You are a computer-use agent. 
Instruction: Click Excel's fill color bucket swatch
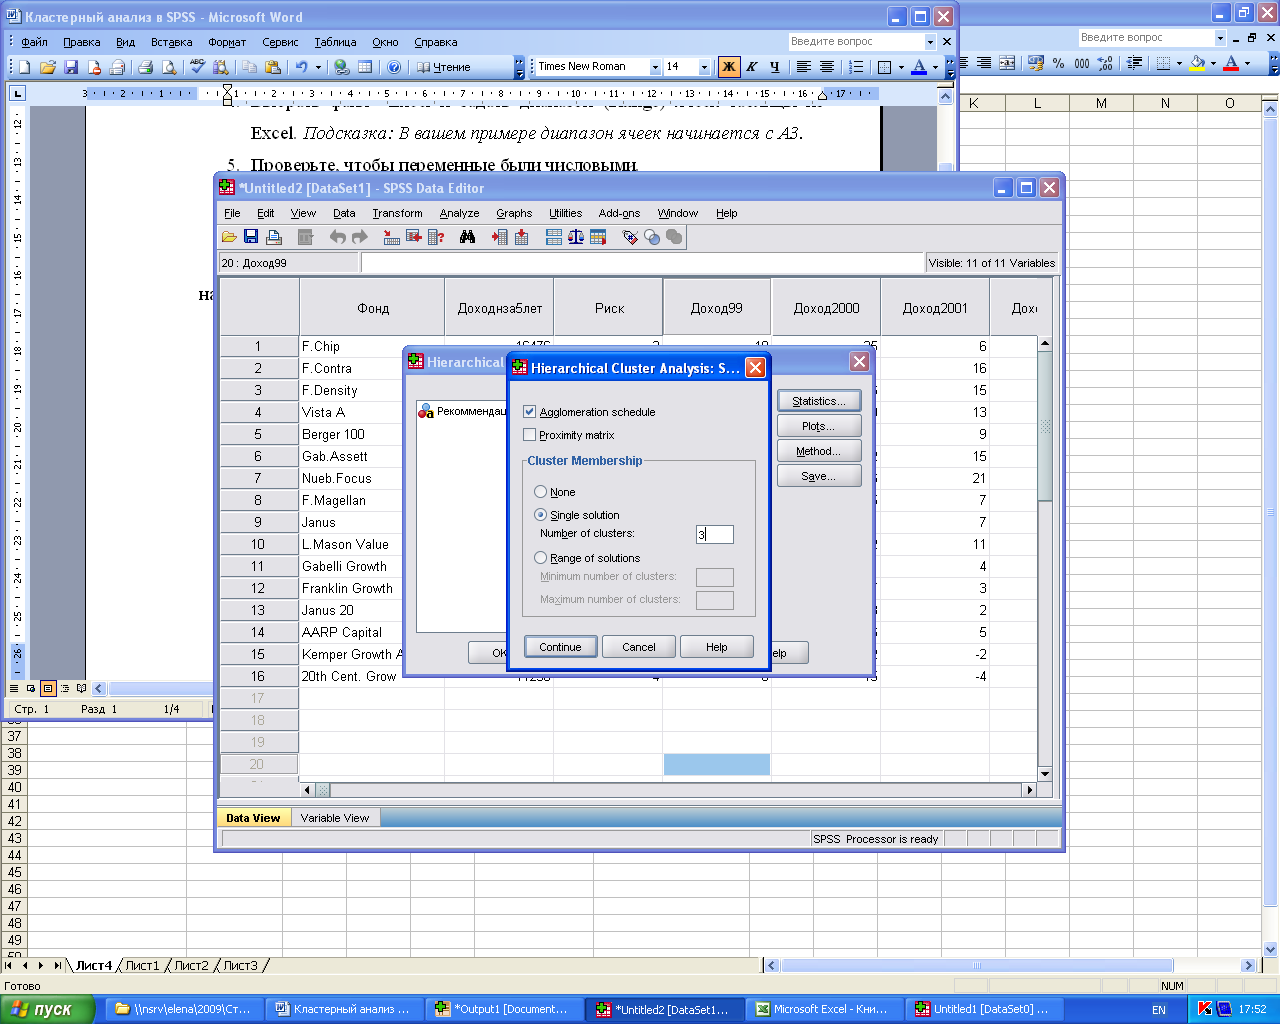click(1197, 63)
